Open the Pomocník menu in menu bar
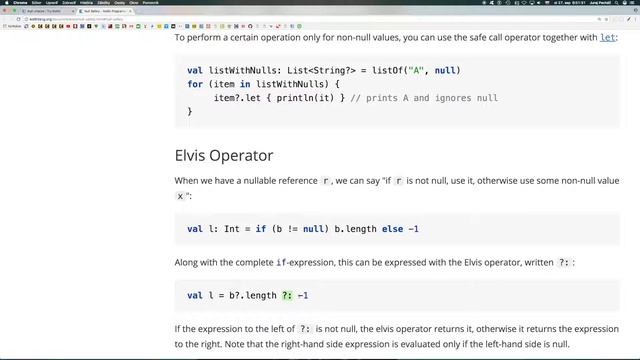 tap(150, 2)
